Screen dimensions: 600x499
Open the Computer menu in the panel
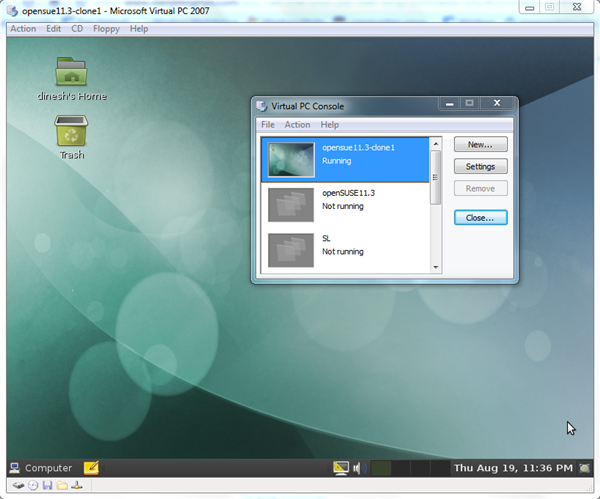[x=41, y=468]
